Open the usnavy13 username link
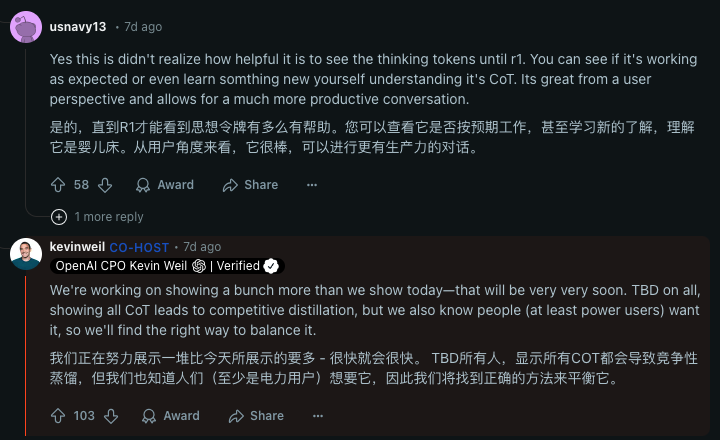 (78, 27)
